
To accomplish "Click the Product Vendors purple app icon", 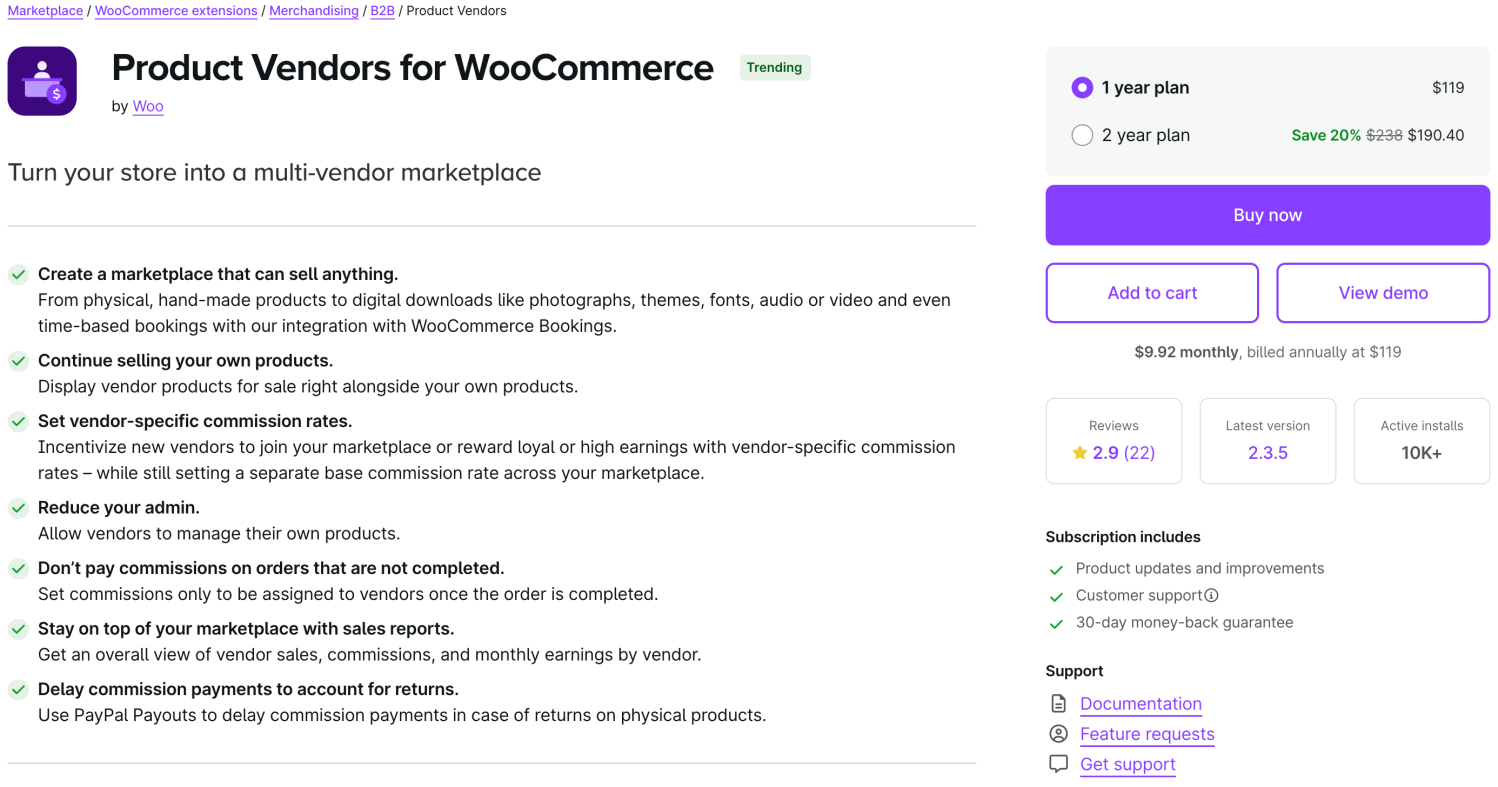I will [42, 81].
